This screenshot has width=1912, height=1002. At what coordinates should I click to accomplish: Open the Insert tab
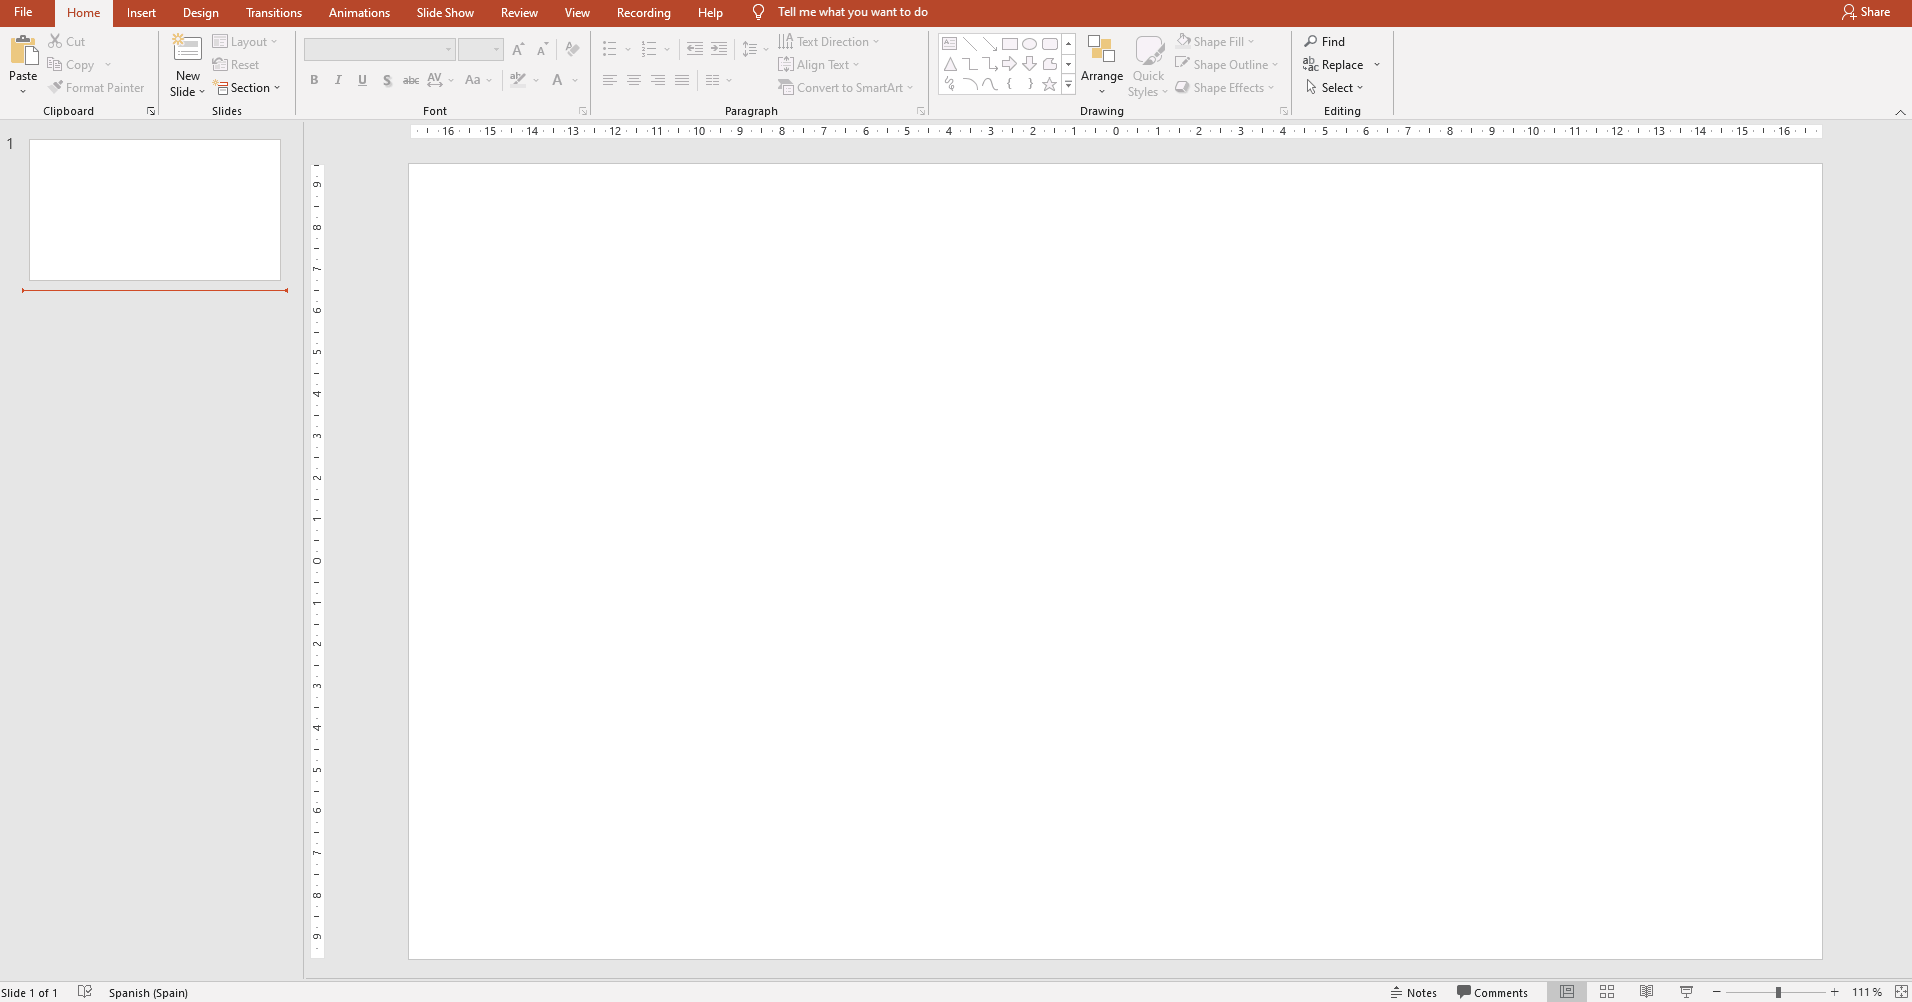pyautogui.click(x=141, y=13)
